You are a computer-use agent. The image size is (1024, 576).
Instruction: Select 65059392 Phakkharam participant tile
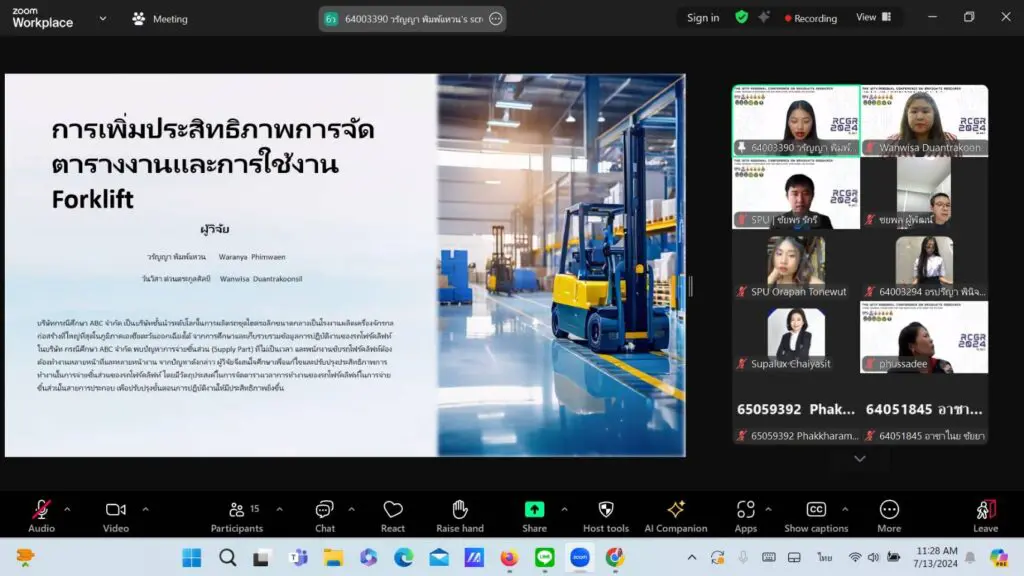795,409
